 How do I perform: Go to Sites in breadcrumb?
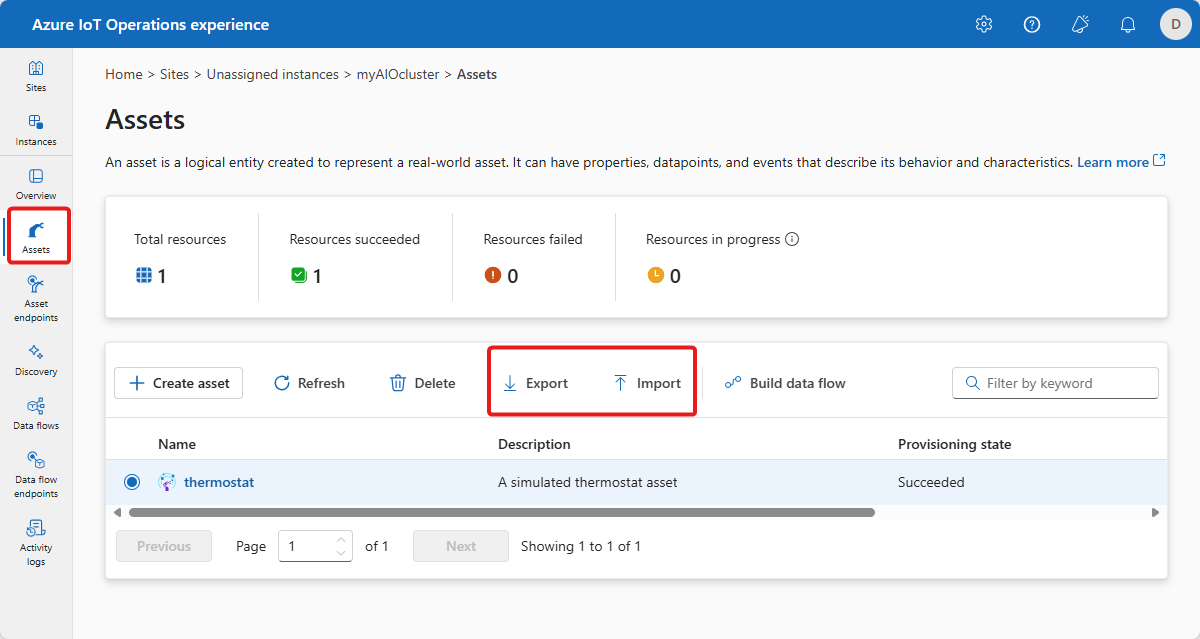(175, 75)
